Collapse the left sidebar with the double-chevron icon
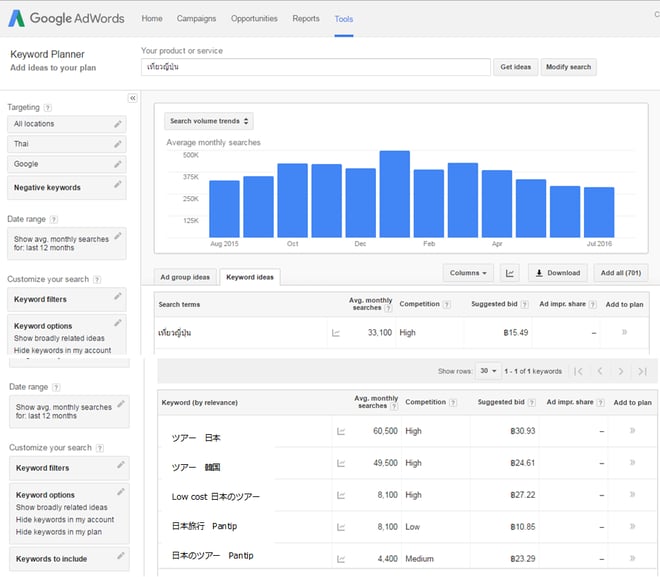Image resolution: width=660 pixels, height=577 pixels. [133, 98]
